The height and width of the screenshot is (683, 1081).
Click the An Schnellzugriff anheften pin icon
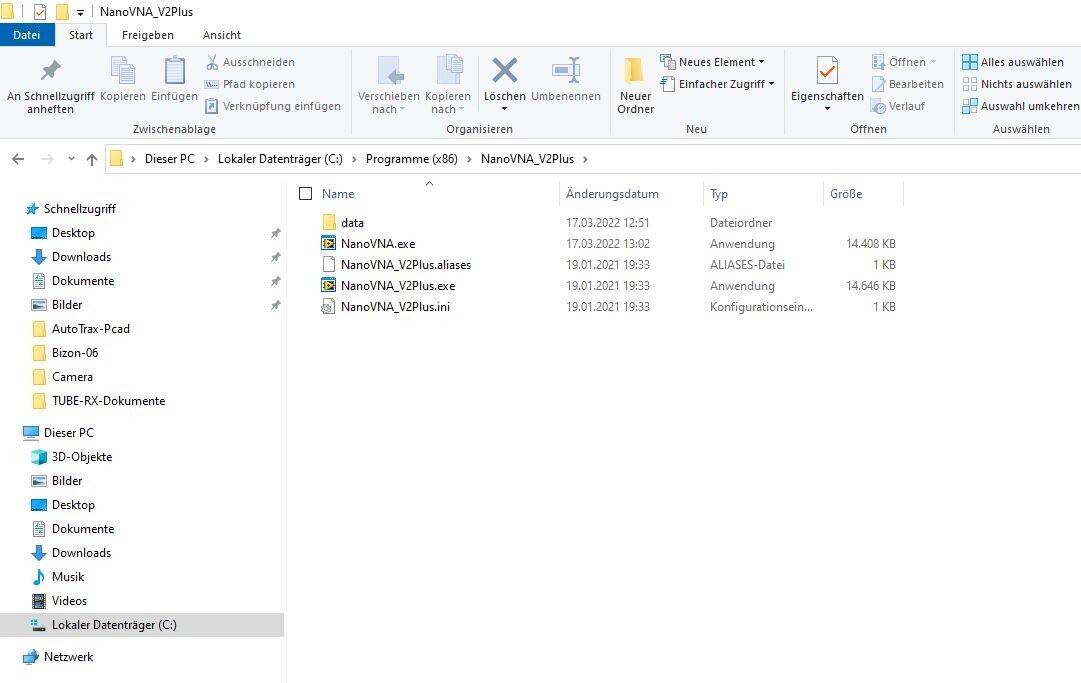click(50, 71)
